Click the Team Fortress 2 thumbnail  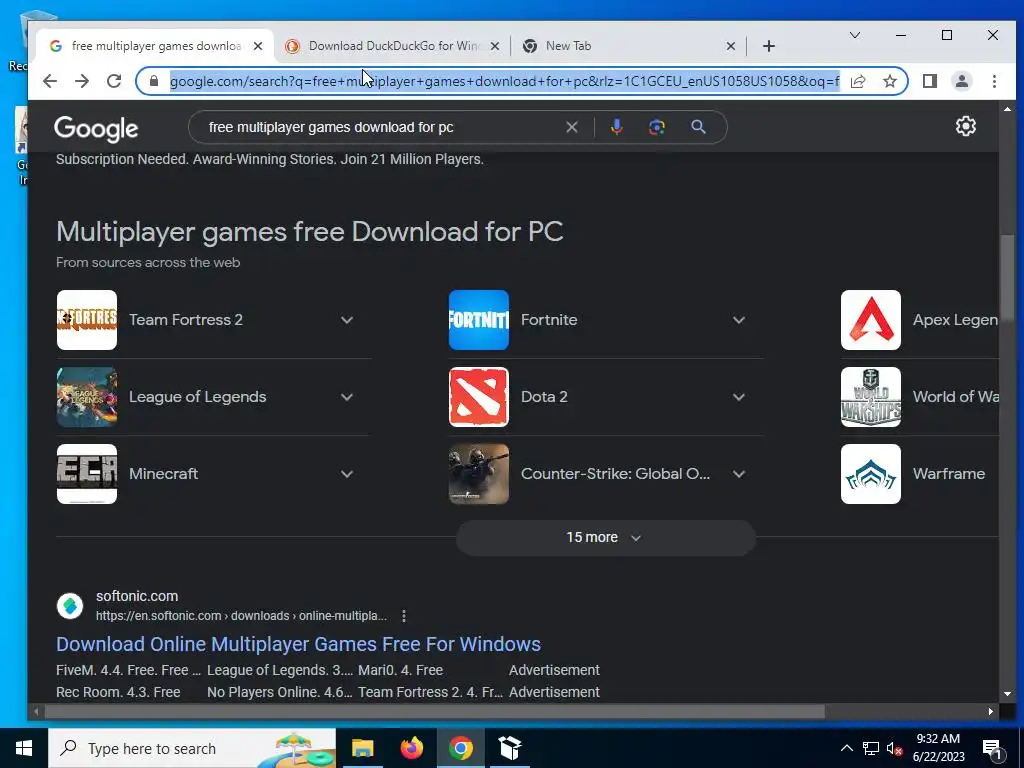[x=87, y=320]
